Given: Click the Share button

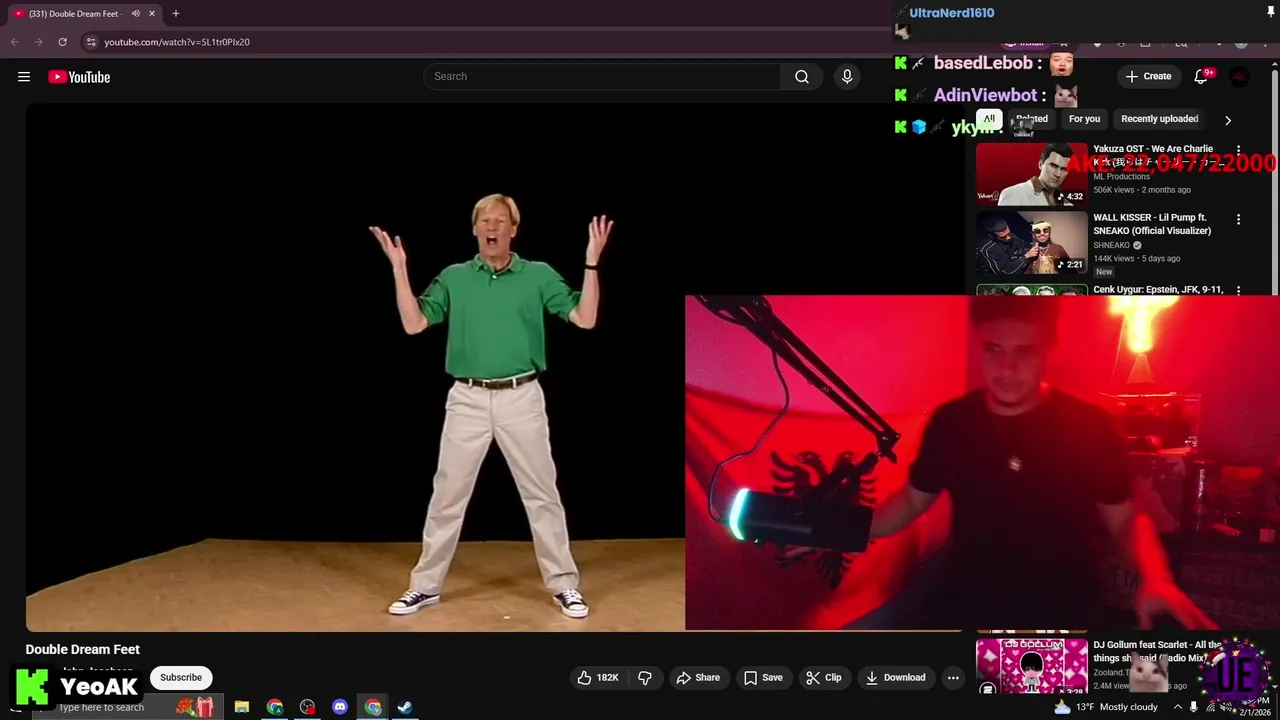Looking at the screenshot, I should (x=698, y=678).
